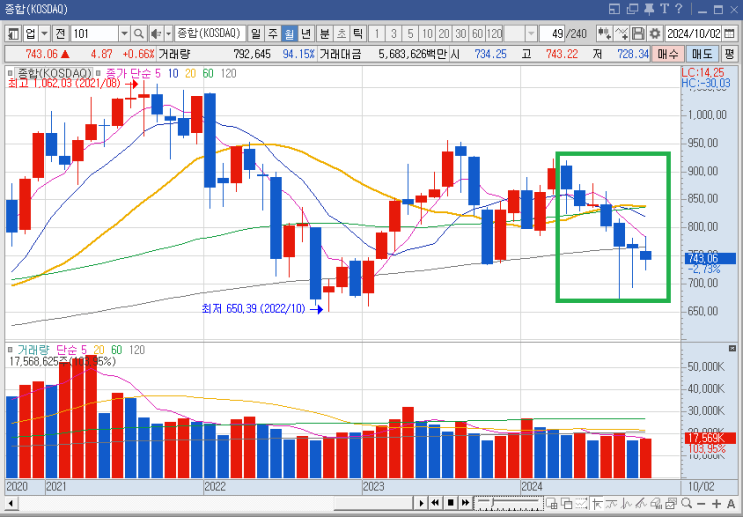Open the chart settings gear icon

click(x=655, y=34)
